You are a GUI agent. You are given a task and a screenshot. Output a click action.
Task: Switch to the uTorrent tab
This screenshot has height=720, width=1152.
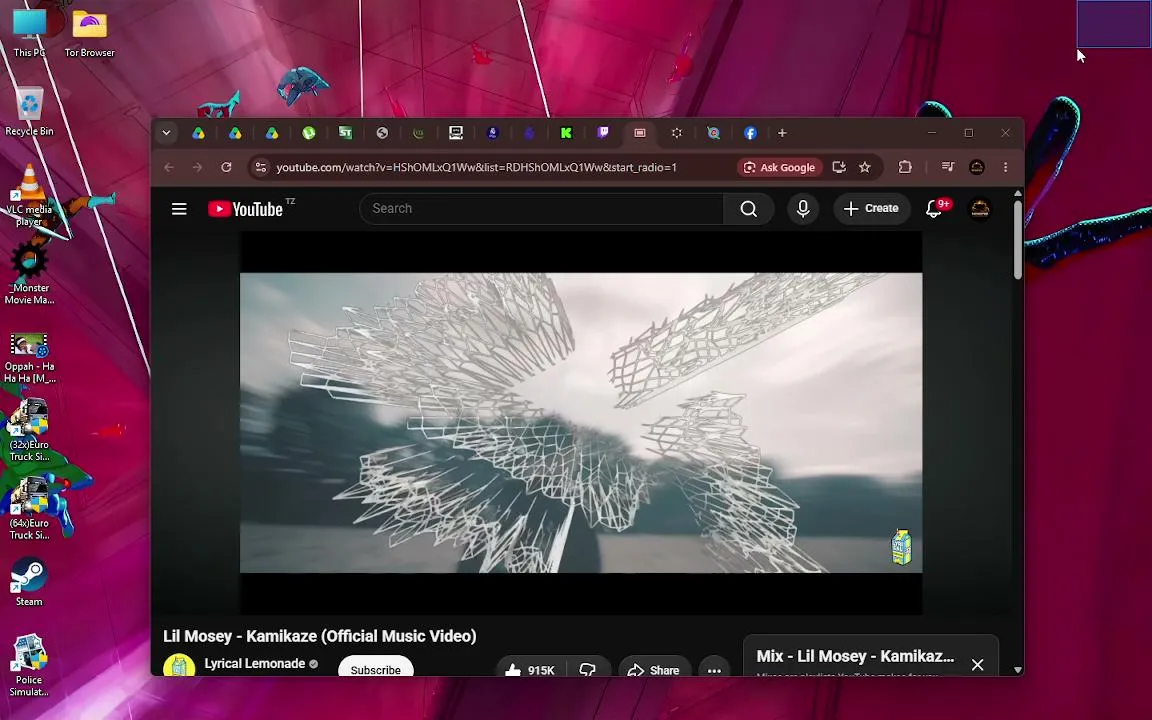pos(309,133)
